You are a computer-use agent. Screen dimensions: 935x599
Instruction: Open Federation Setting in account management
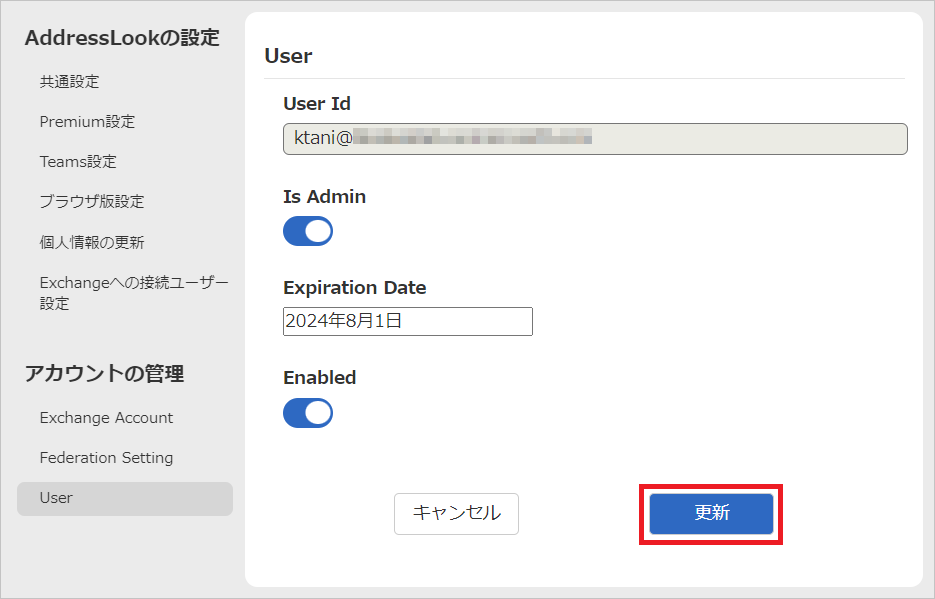[106, 458]
